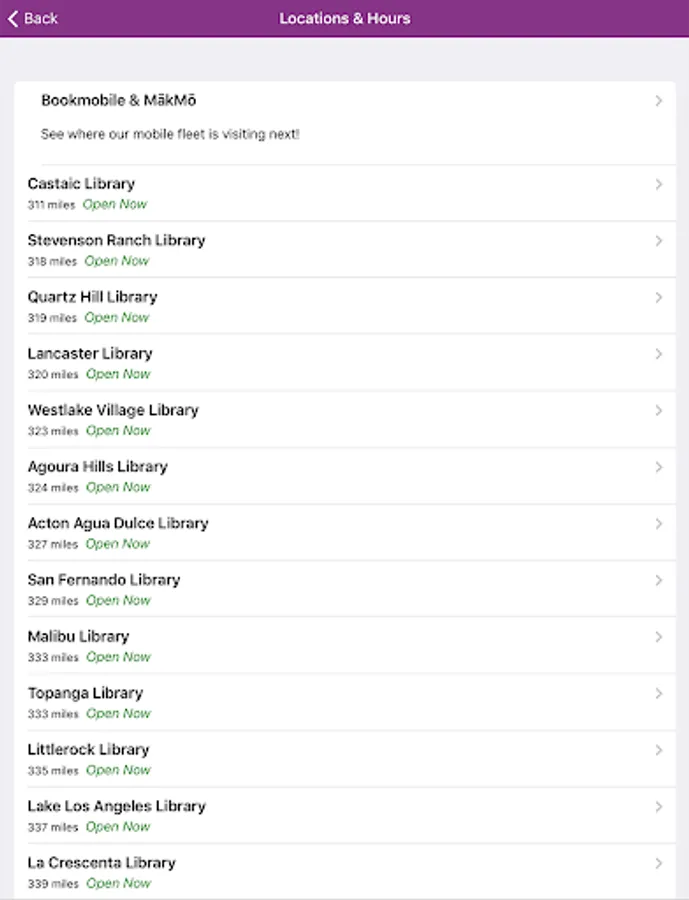Select Littlerock Library from the list

click(x=88, y=750)
